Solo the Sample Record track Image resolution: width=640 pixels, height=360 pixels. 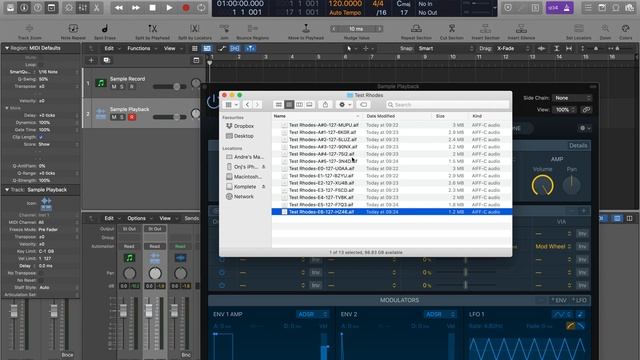click(122, 87)
